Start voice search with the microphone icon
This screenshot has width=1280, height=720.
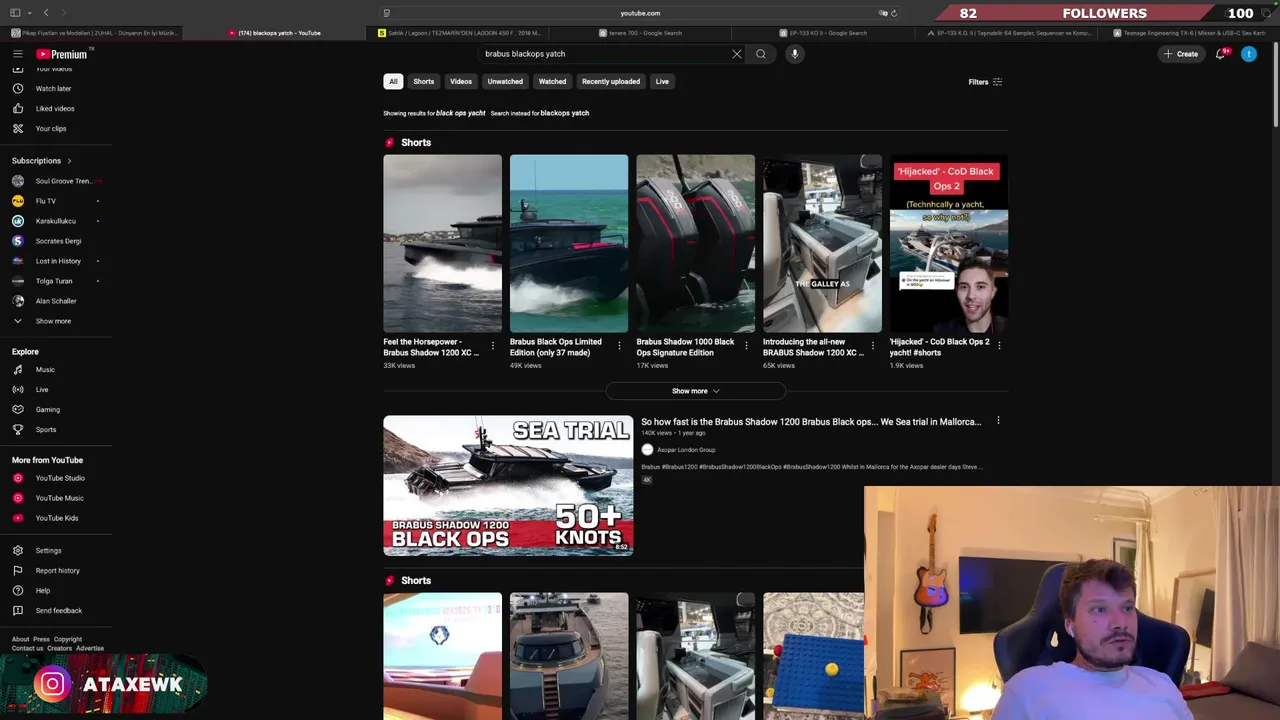(795, 54)
